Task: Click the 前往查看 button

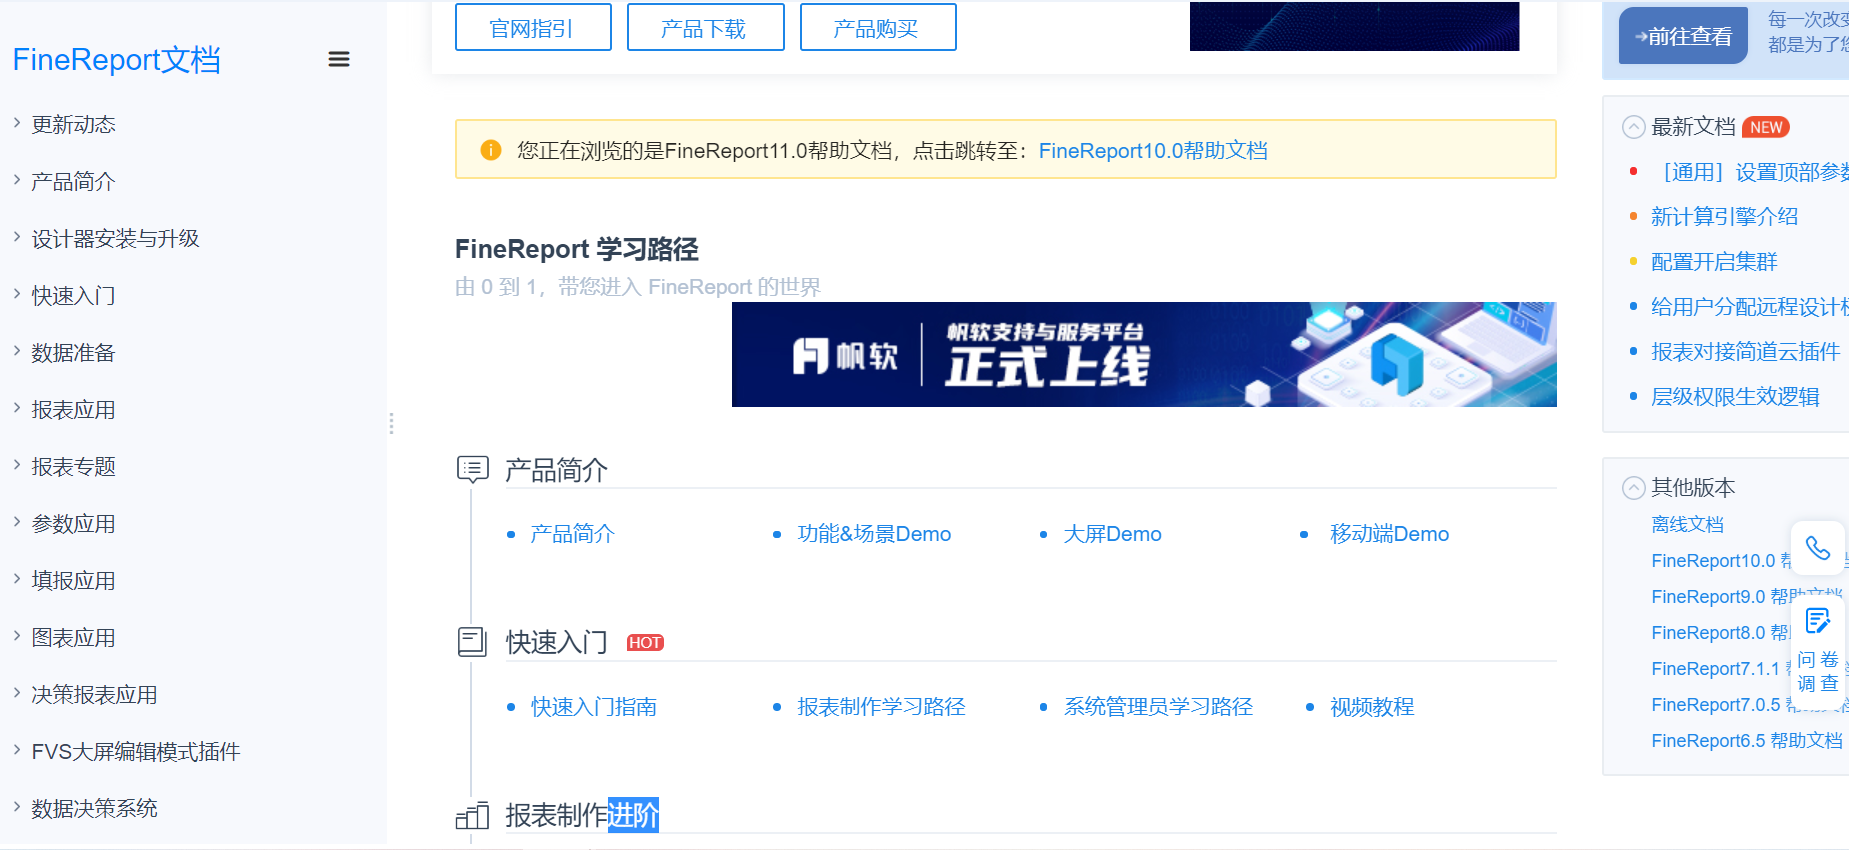Action: [x=1683, y=36]
